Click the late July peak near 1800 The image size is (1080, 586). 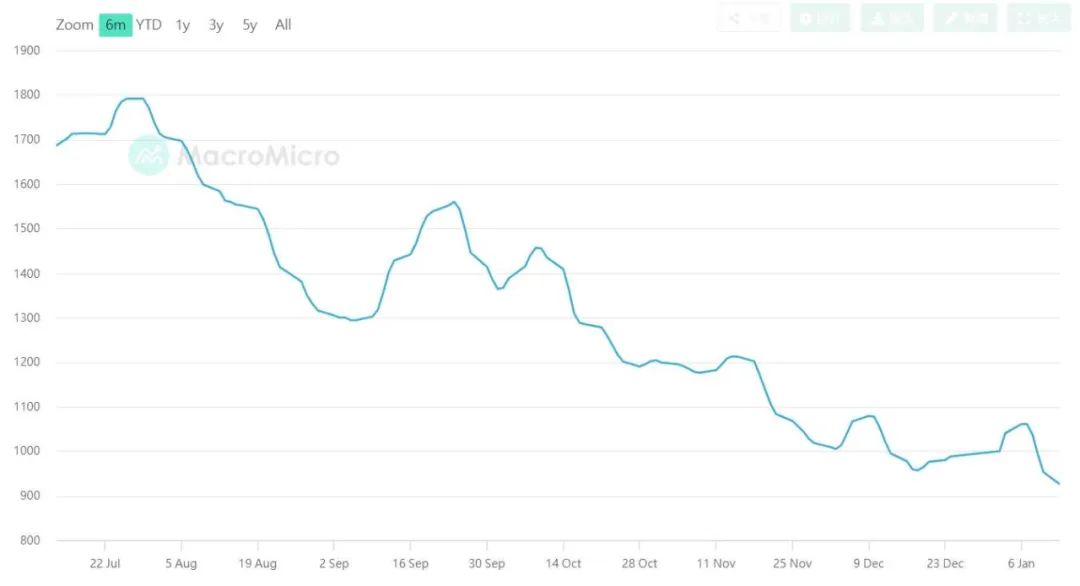(134, 98)
